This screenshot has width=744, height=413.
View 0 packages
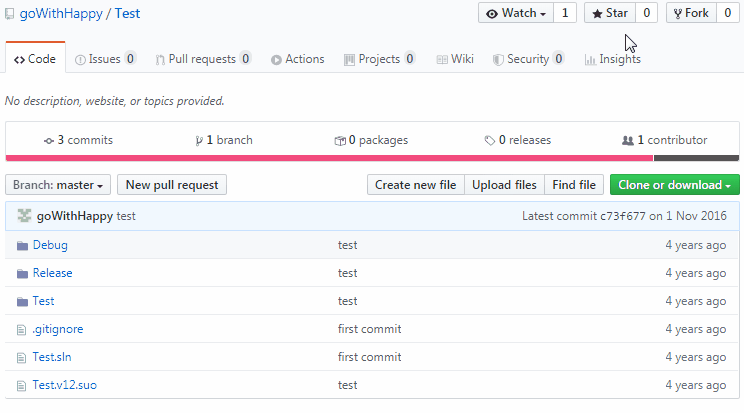372,140
